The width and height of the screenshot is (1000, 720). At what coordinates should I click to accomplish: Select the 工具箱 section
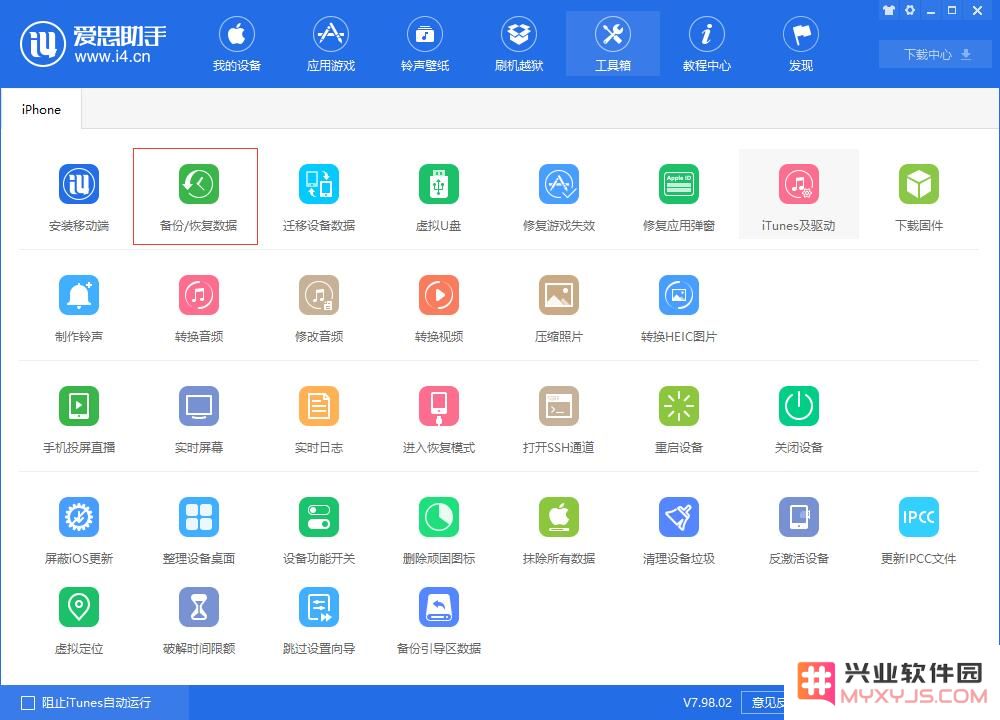(x=613, y=43)
